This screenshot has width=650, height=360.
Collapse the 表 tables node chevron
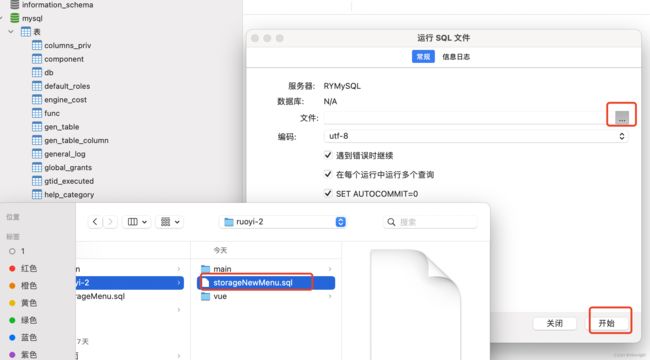click(x=11, y=32)
